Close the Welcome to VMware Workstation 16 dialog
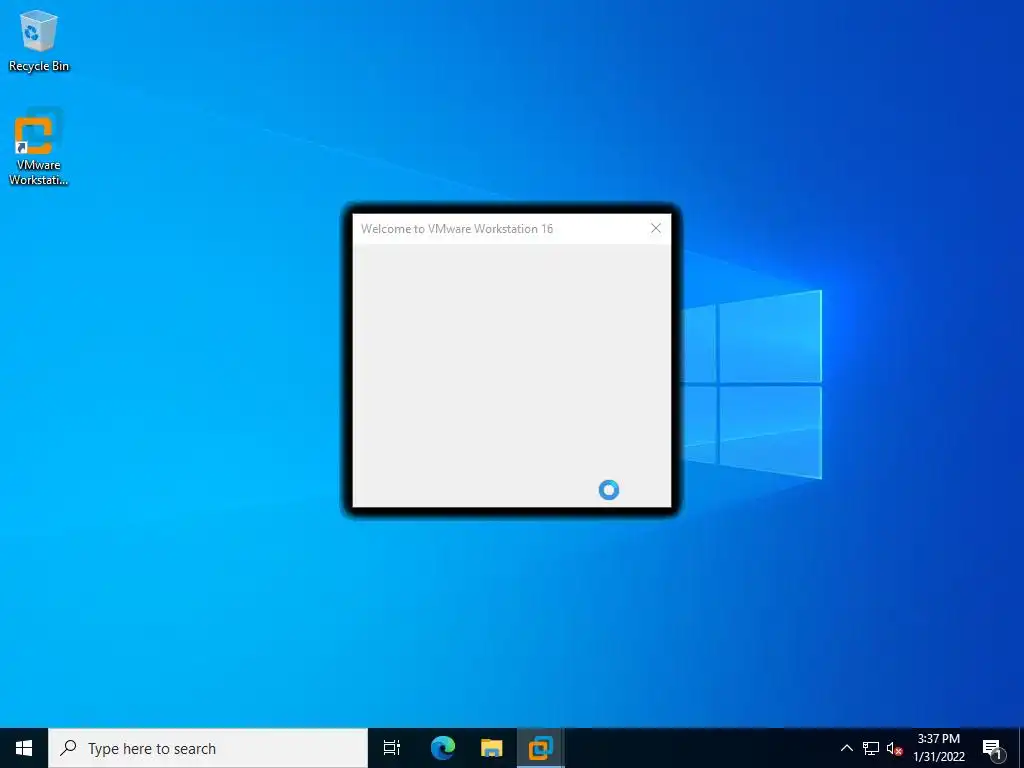1024x768 pixels. point(656,228)
